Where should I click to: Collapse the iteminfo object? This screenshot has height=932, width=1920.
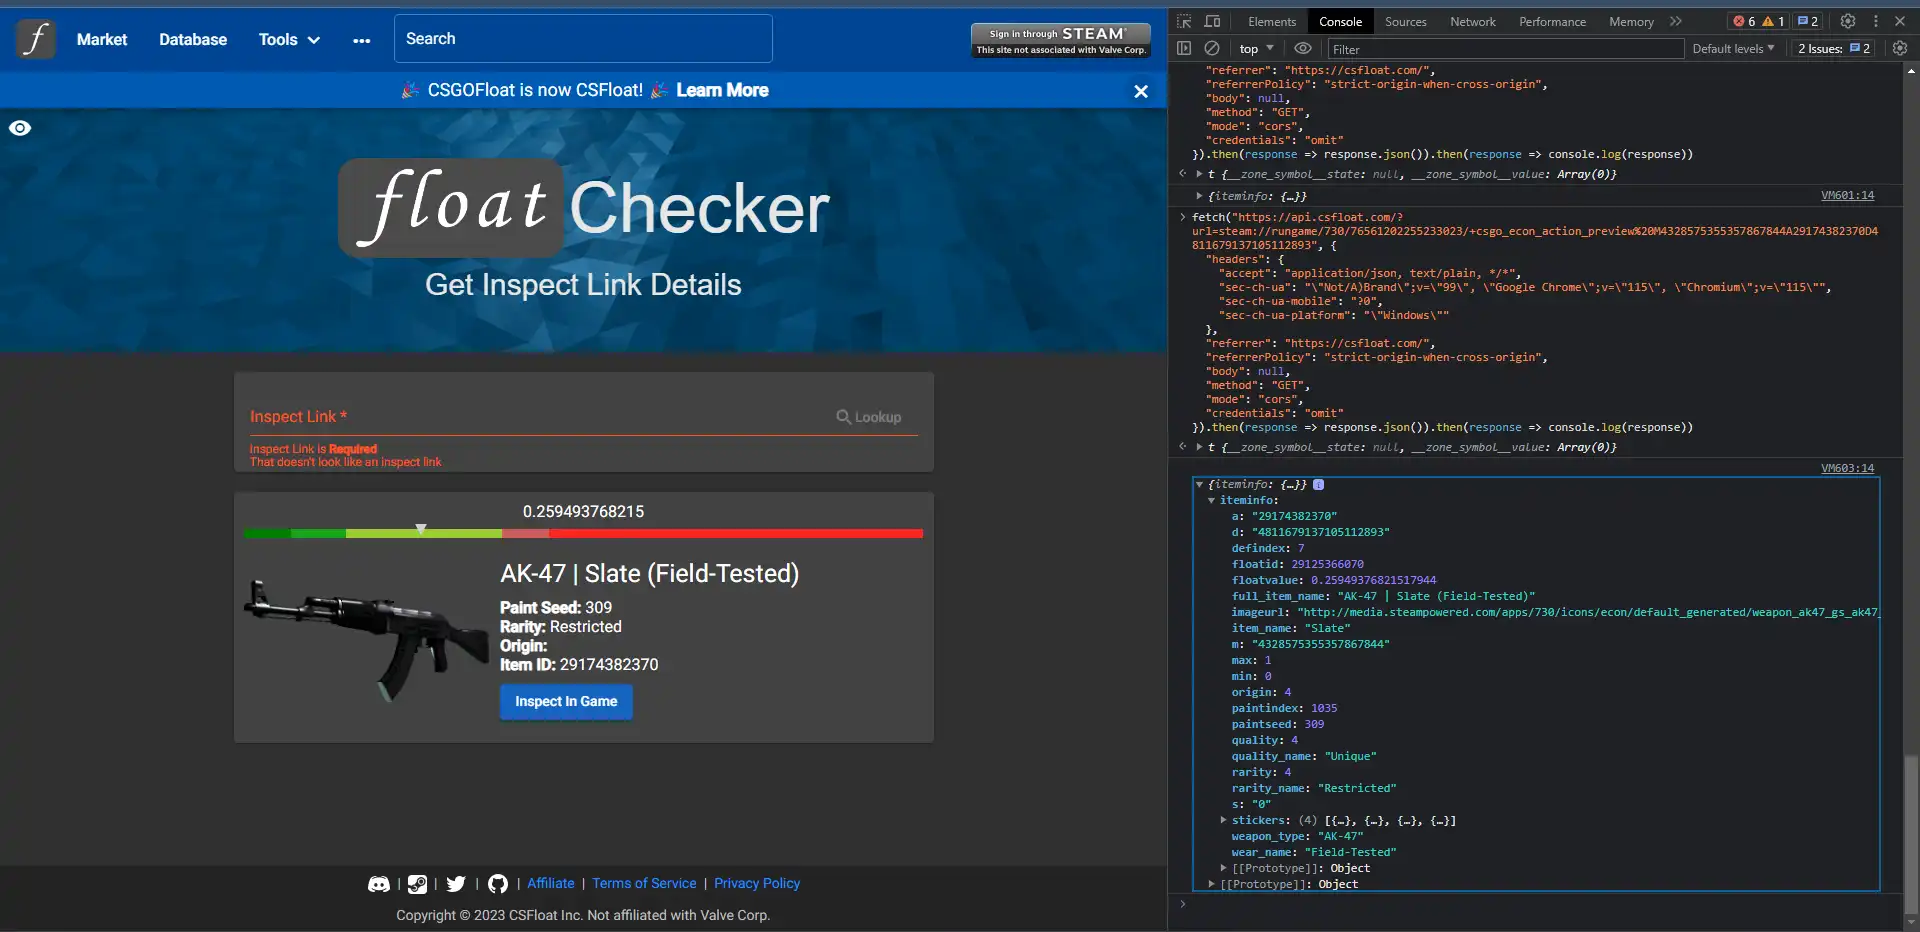[x=1211, y=500]
